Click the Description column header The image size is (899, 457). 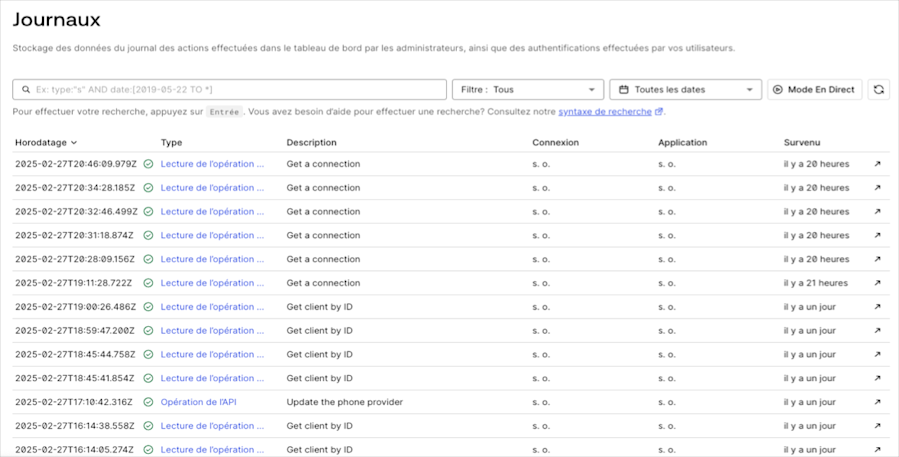coord(311,142)
